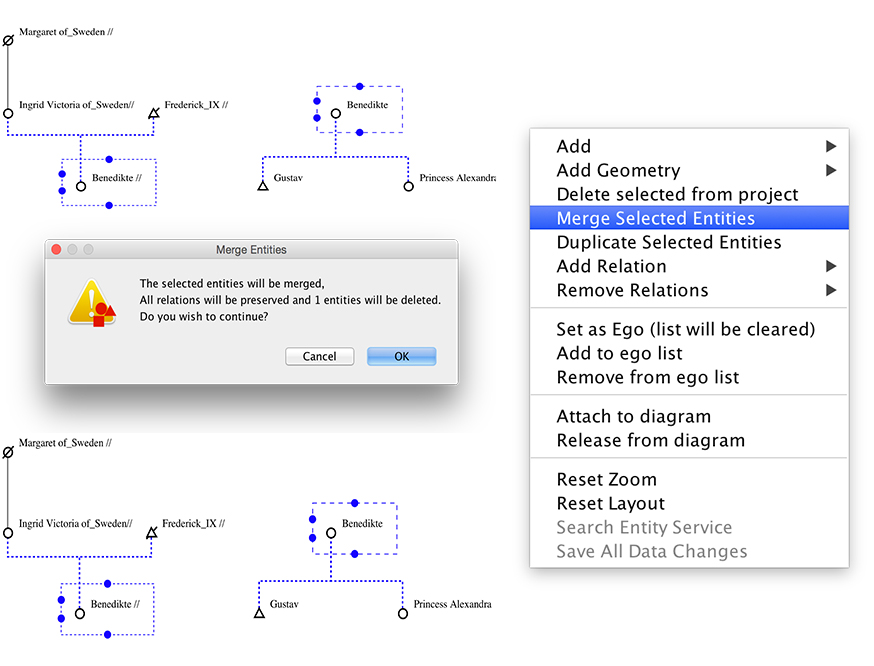Choose Reset Layout option

(689, 503)
